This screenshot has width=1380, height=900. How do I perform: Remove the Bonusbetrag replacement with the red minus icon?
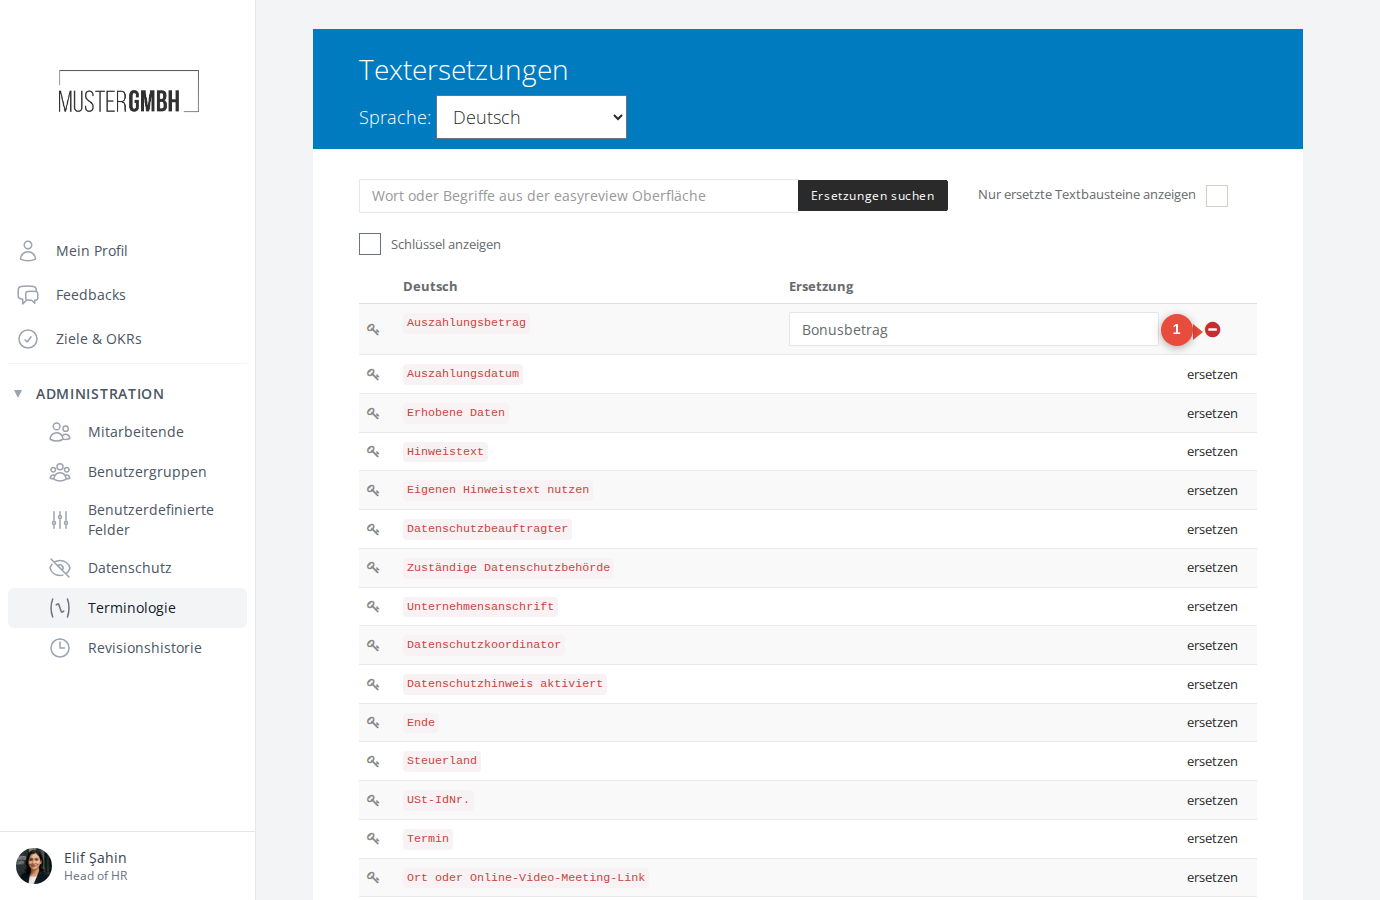(1212, 329)
